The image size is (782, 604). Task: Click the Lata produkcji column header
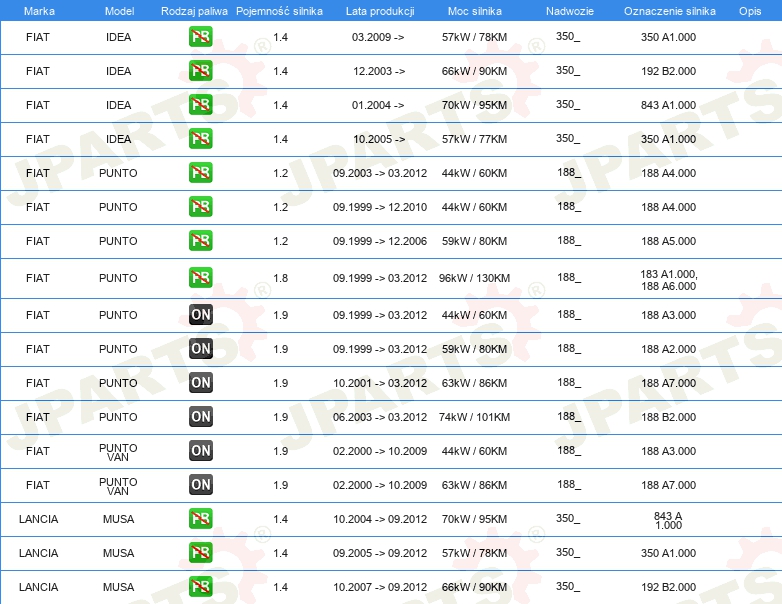pyautogui.click(x=380, y=11)
